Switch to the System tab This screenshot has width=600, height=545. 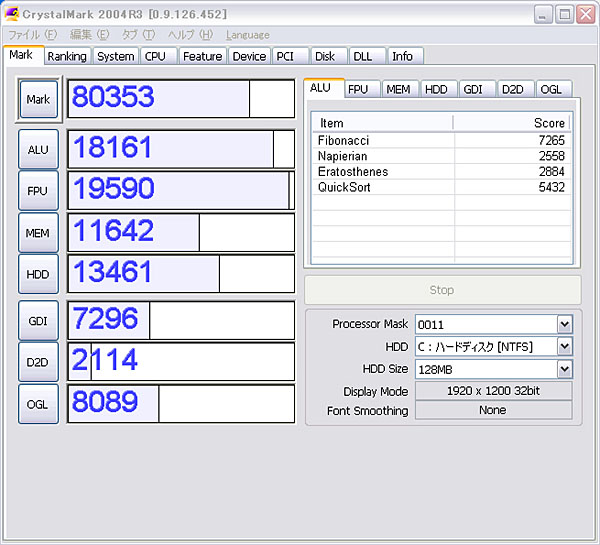pyautogui.click(x=116, y=56)
